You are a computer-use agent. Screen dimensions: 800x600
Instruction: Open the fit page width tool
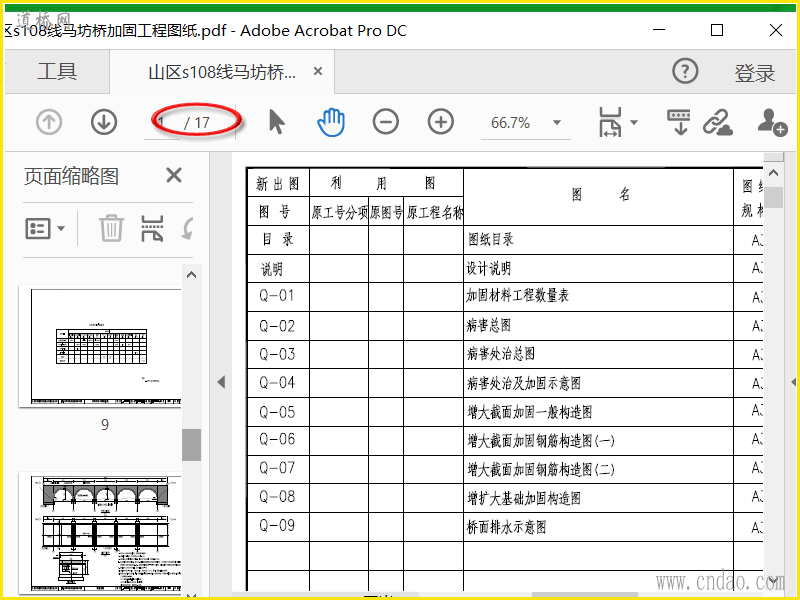pyautogui.click(x=610, y=122)
